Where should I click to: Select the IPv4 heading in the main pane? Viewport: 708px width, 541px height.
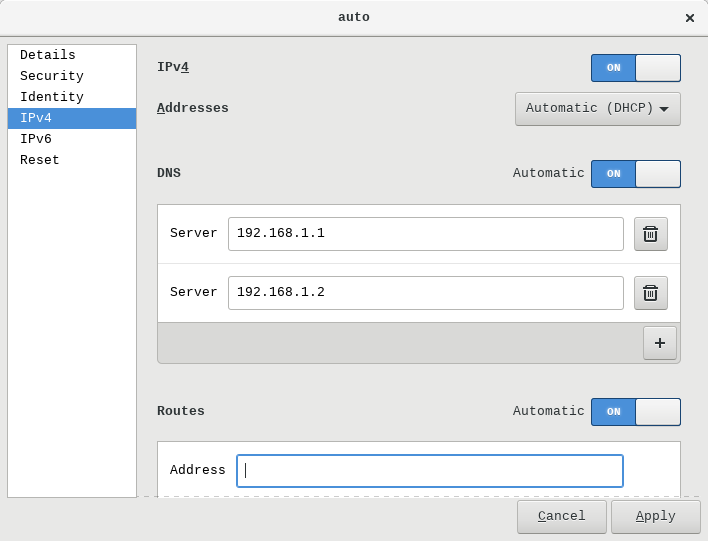173,67
